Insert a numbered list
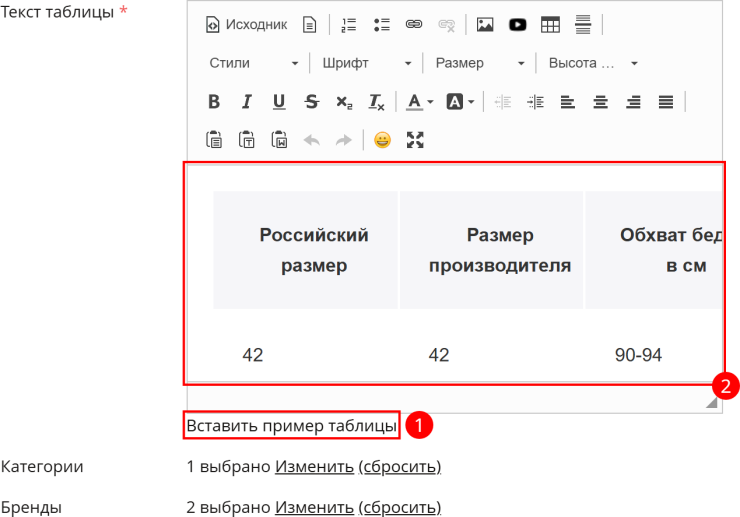The image size is (740, 517). pyautogui.click(x=349, y=25)
